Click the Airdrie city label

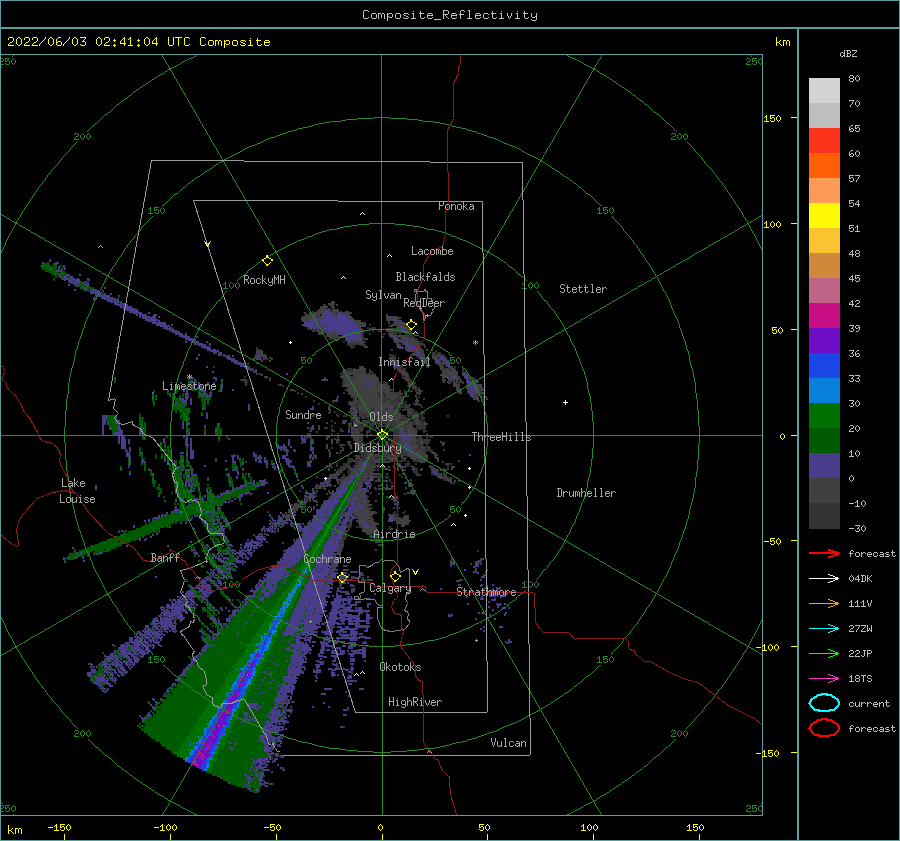click(x=394, y=534)
